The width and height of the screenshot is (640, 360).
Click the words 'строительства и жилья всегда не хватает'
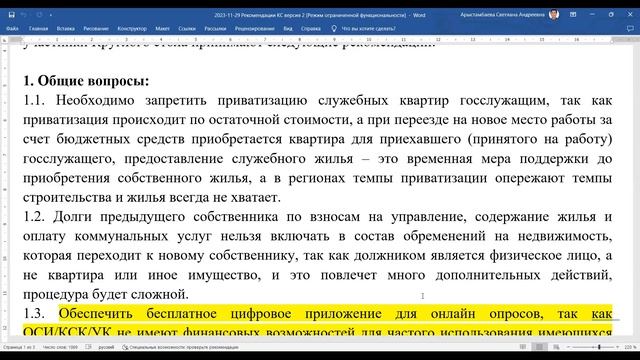pos(152,198)
